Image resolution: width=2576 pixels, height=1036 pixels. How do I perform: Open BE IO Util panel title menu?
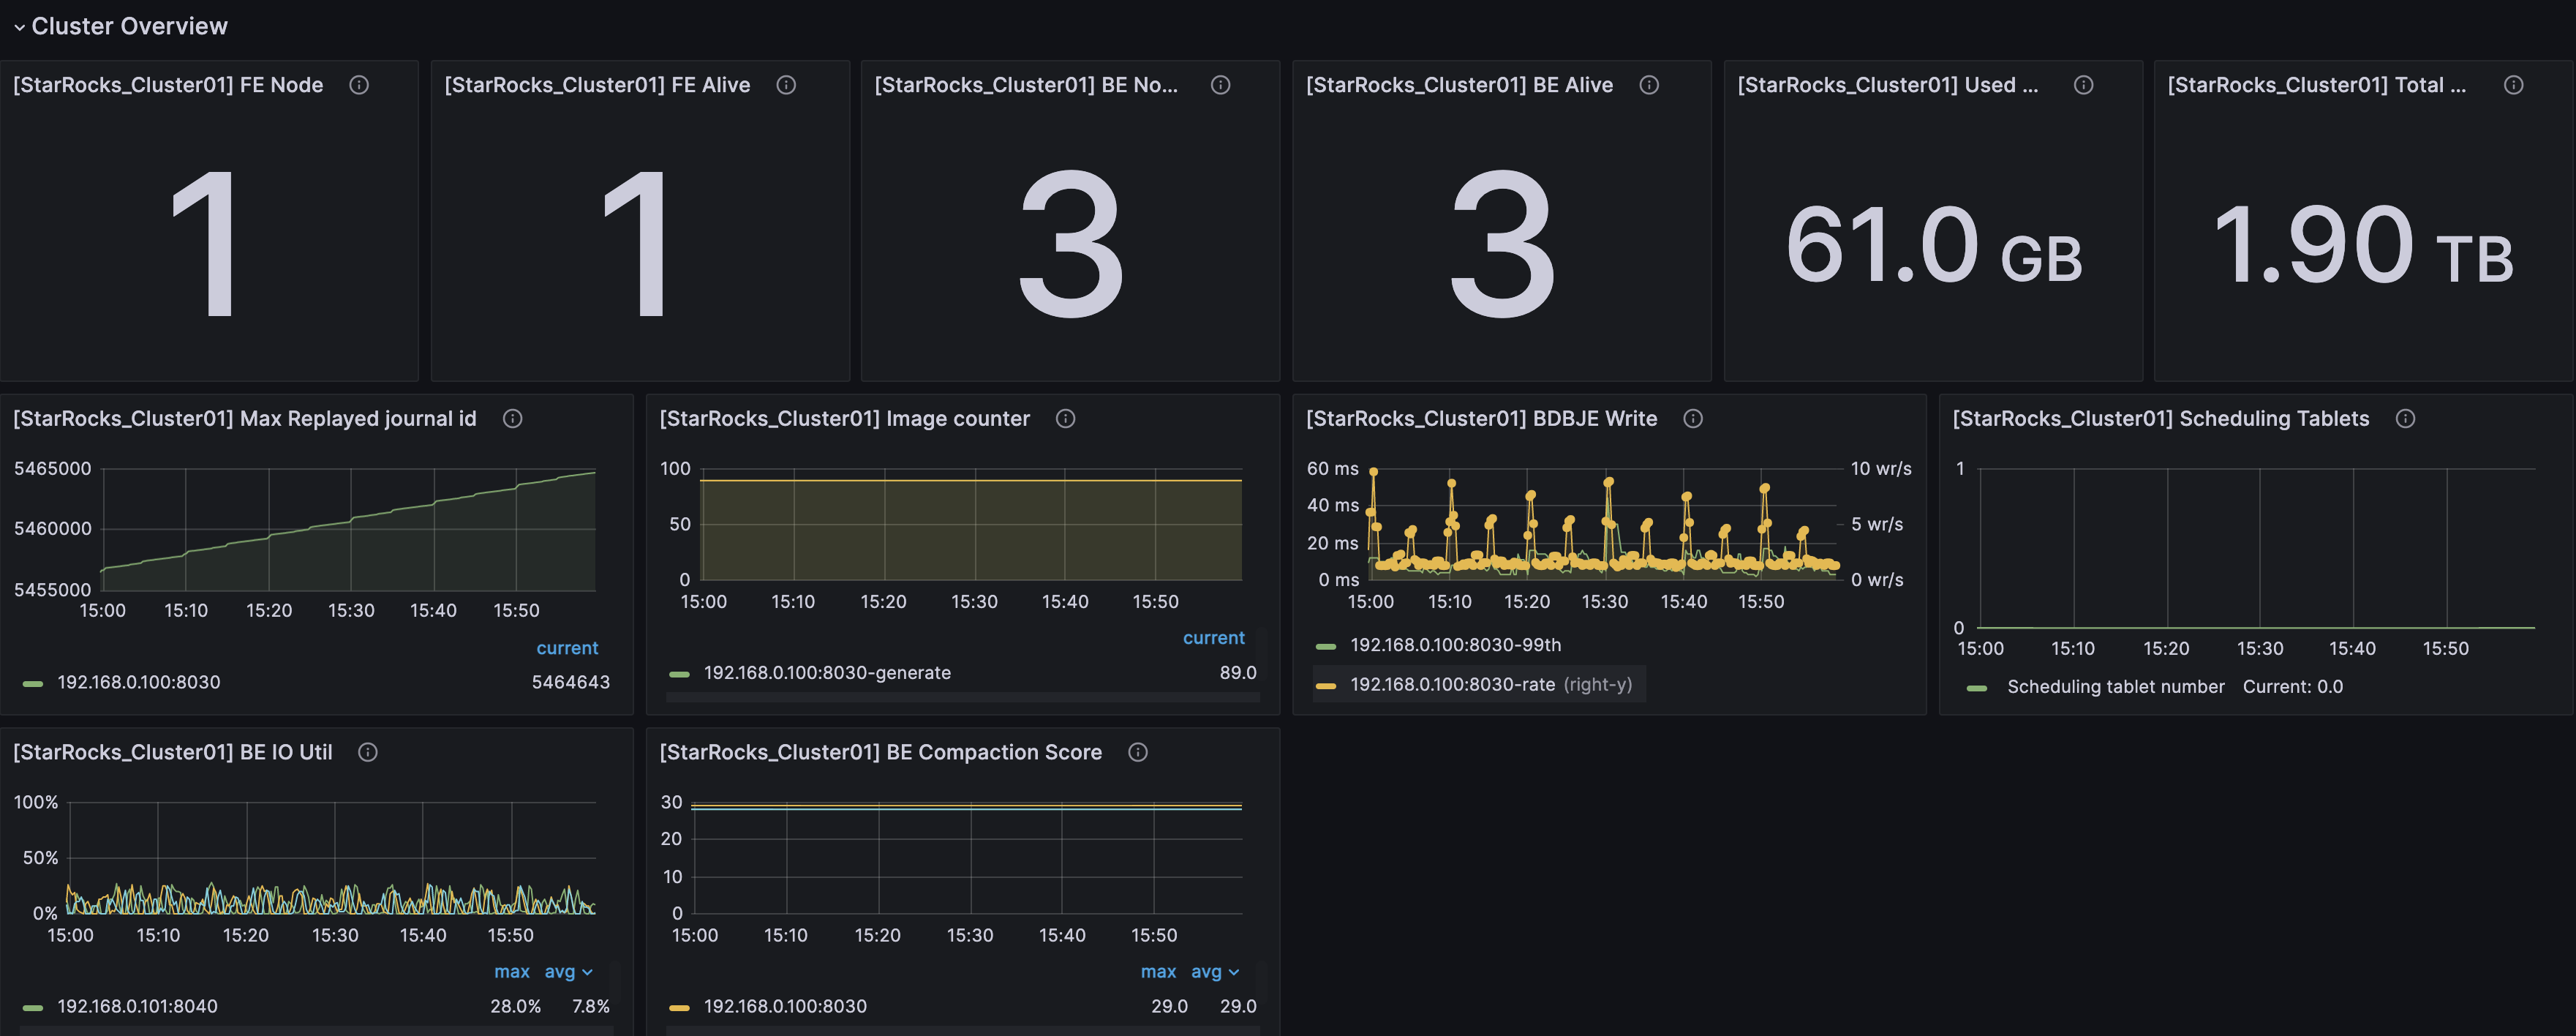[x=173, y=752]
